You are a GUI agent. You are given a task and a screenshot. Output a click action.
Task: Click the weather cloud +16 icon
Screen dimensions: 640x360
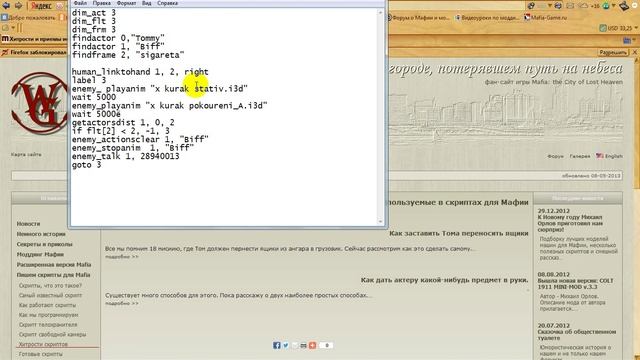click(x=589, y=6)
